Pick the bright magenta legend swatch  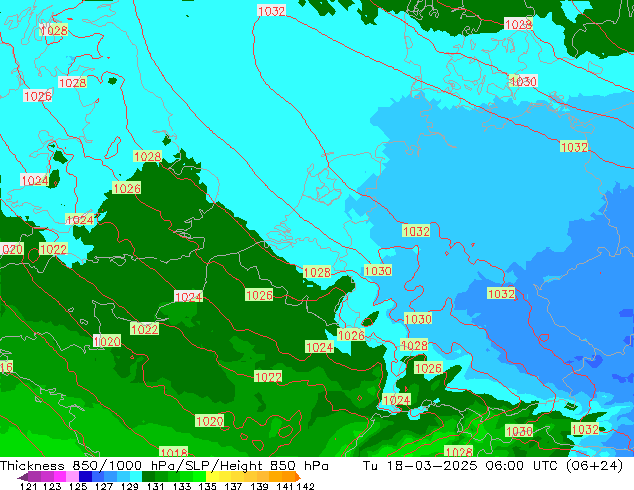(x=60, y=477)
